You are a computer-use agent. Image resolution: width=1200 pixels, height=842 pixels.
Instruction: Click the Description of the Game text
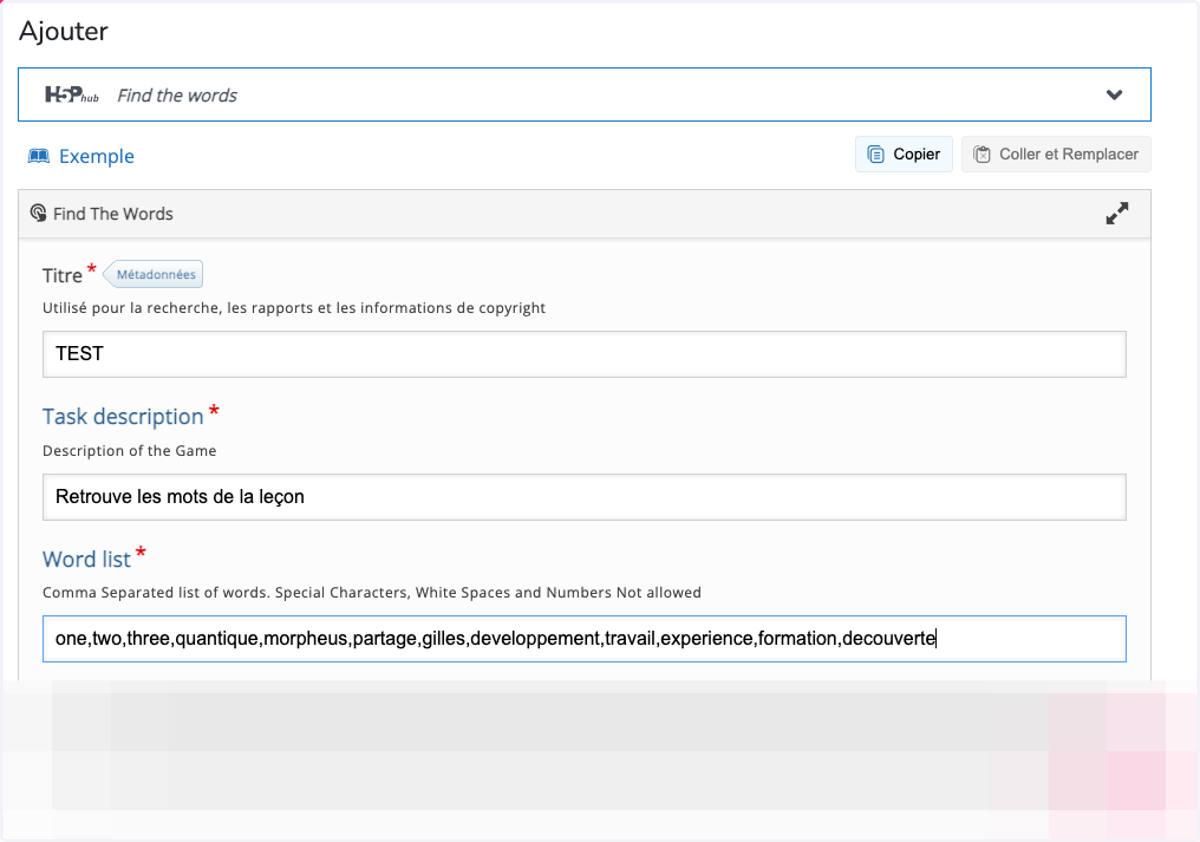tap(130, 451)
